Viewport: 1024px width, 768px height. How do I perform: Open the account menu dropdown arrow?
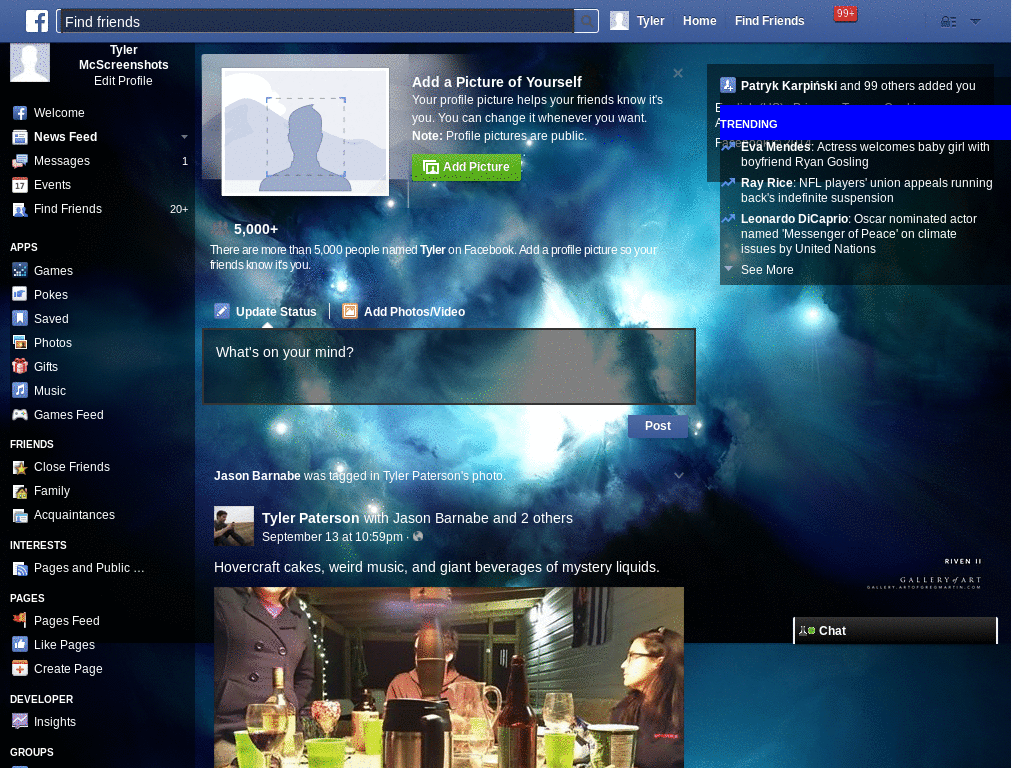[x=975, y=22]
